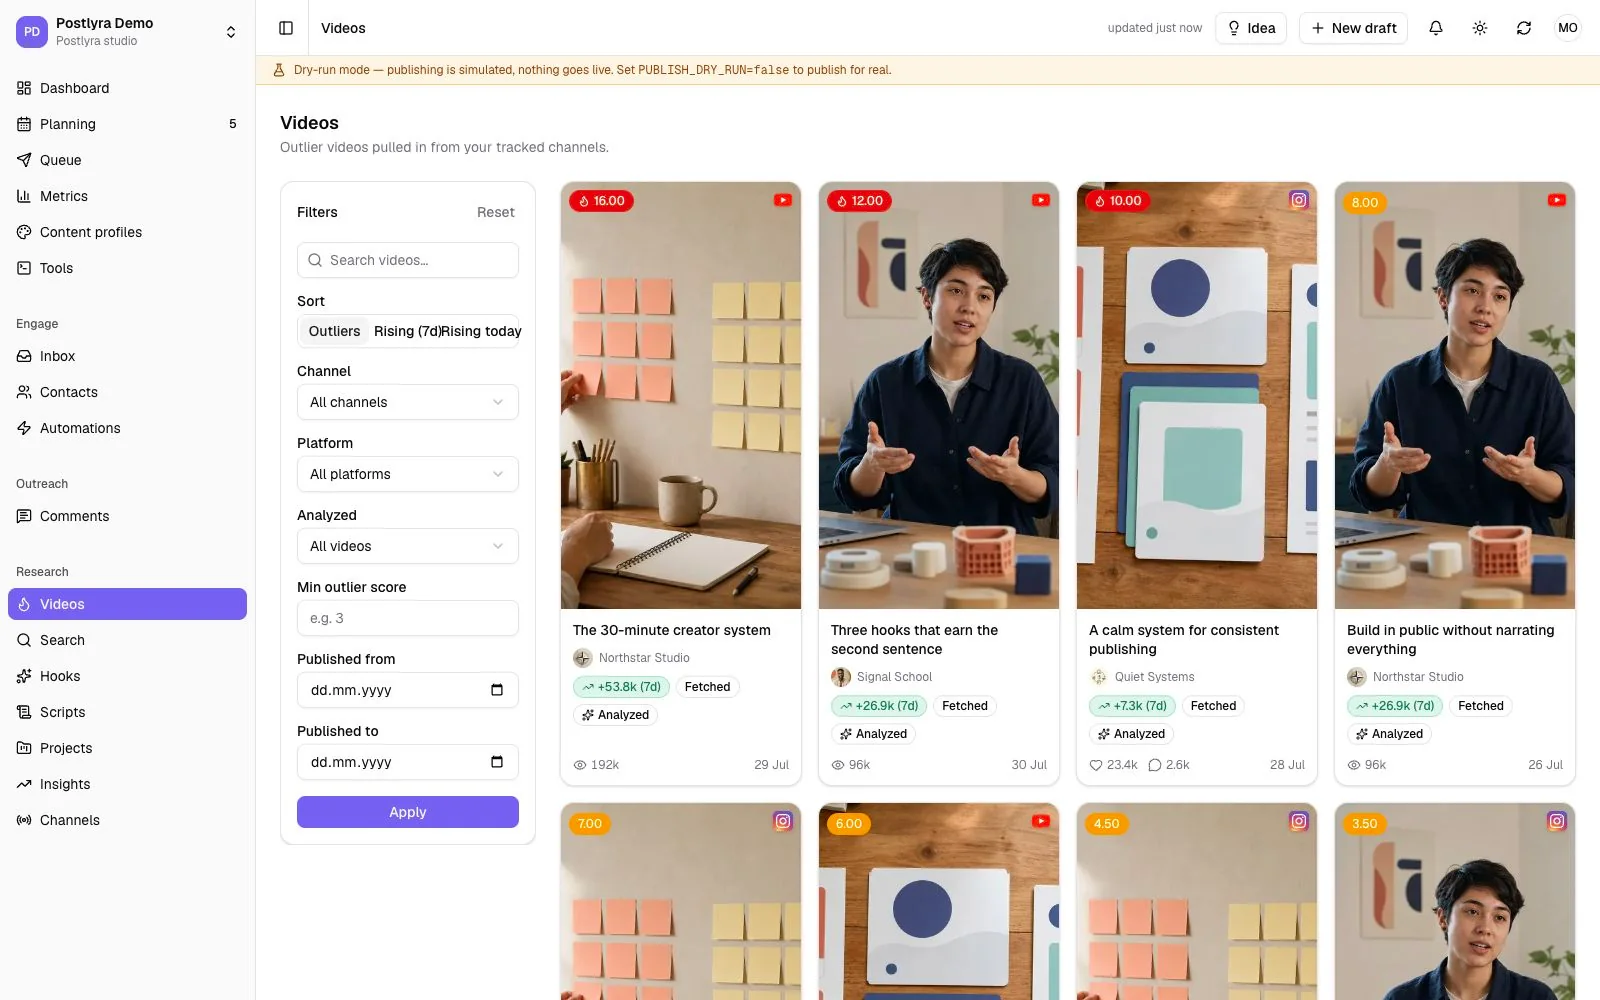Click the 10.00 outlier score badge
Image resolution: width=1600 pixels, height=1000 pixels.
[1117, 201]
